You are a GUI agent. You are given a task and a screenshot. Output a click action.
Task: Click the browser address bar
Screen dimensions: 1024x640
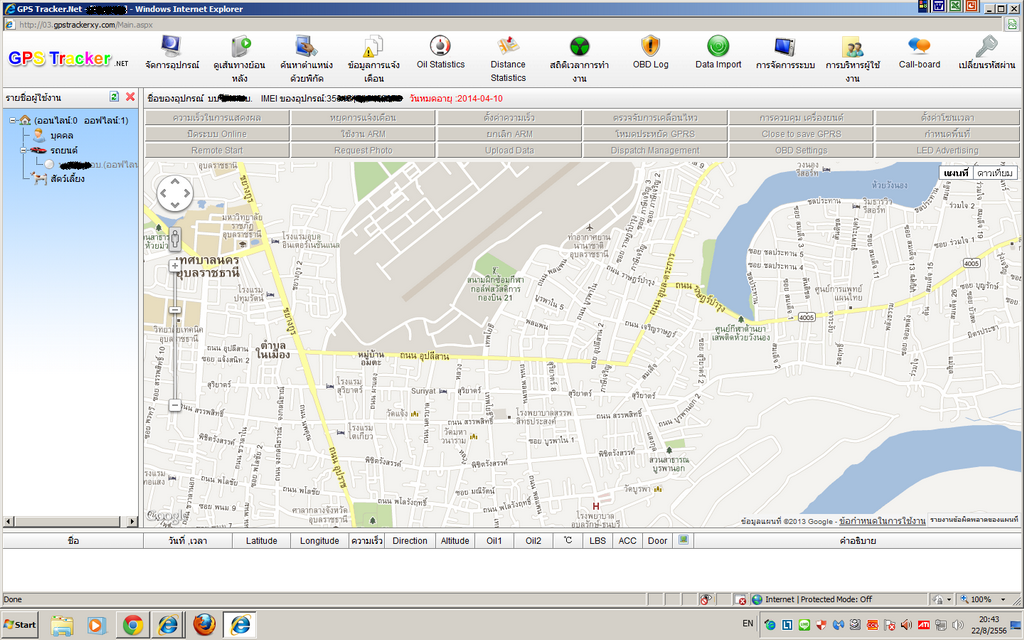click(503, 25)
